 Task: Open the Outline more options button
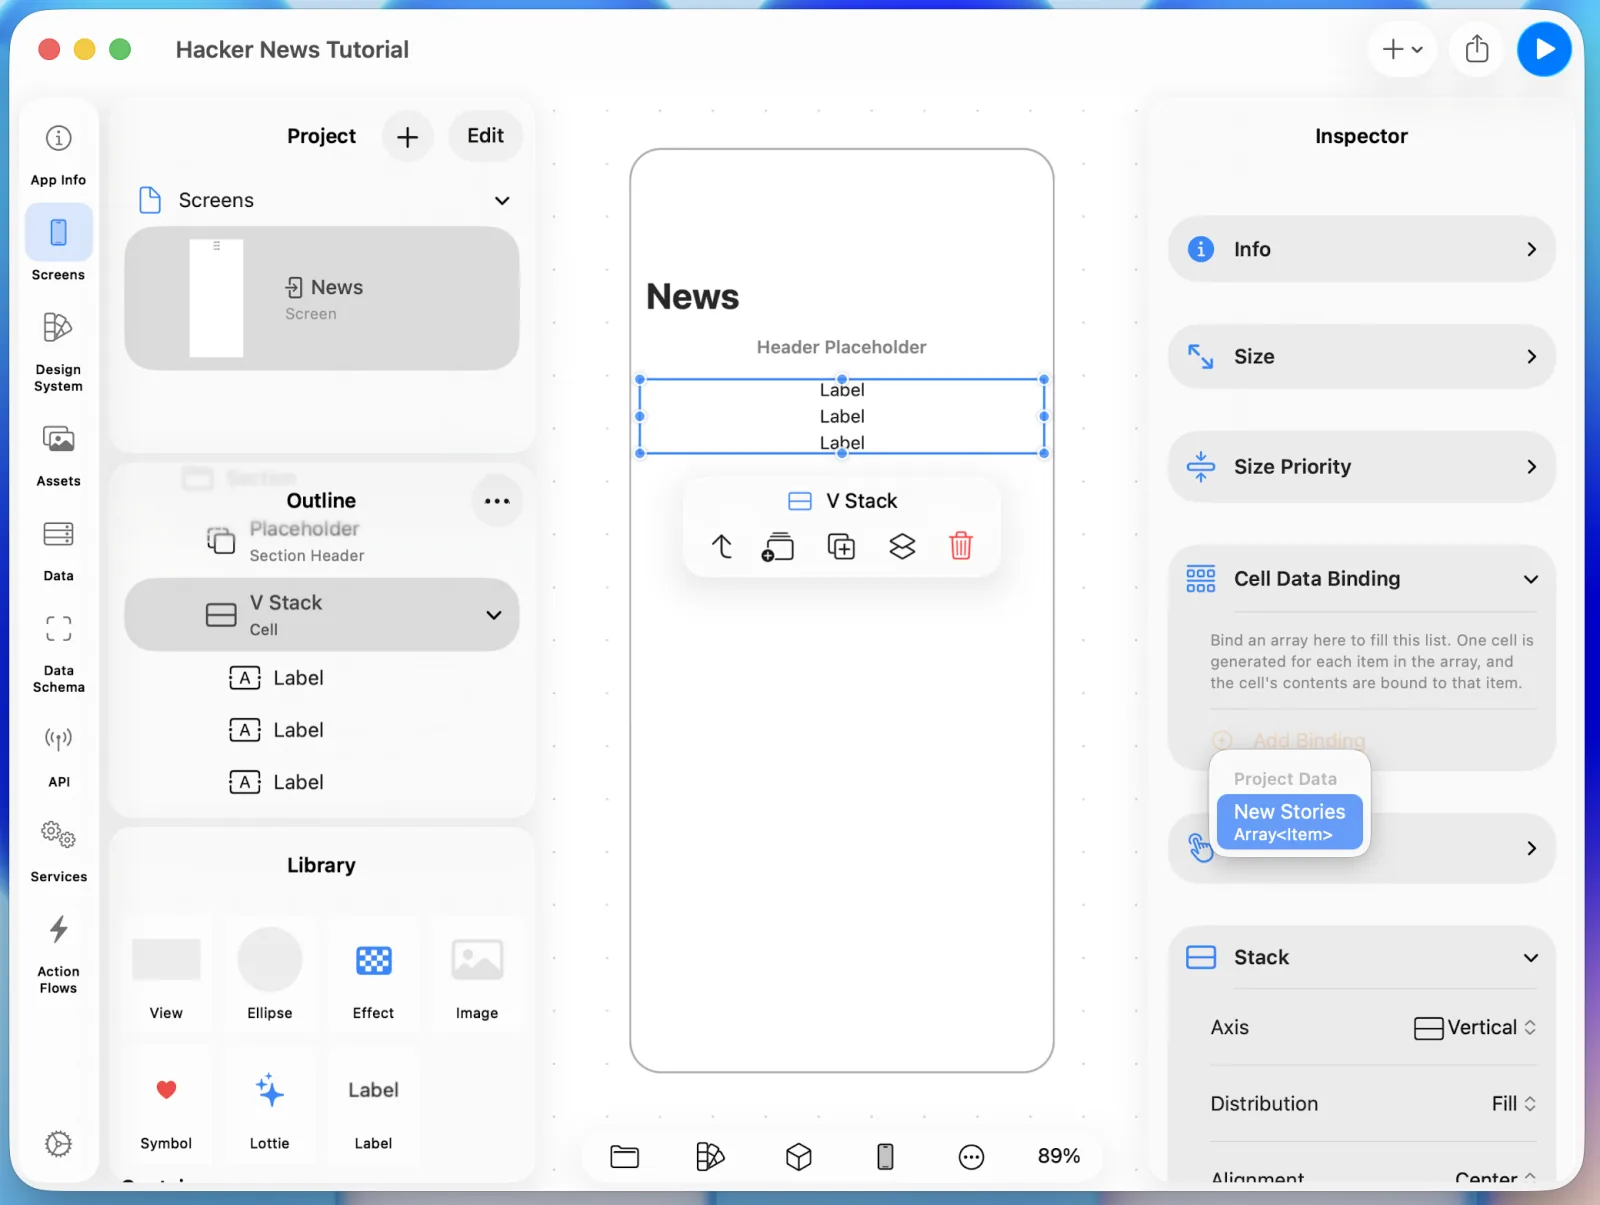point(496,501)
